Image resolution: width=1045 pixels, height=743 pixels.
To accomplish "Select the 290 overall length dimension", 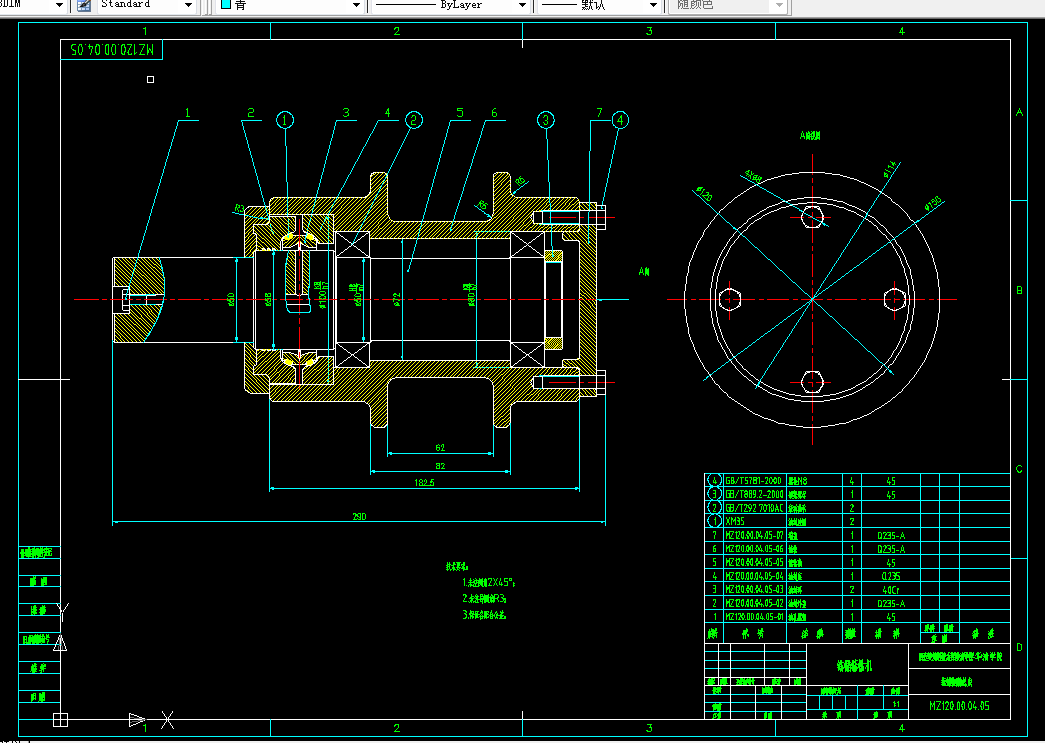I will click(x=359, y=516).
